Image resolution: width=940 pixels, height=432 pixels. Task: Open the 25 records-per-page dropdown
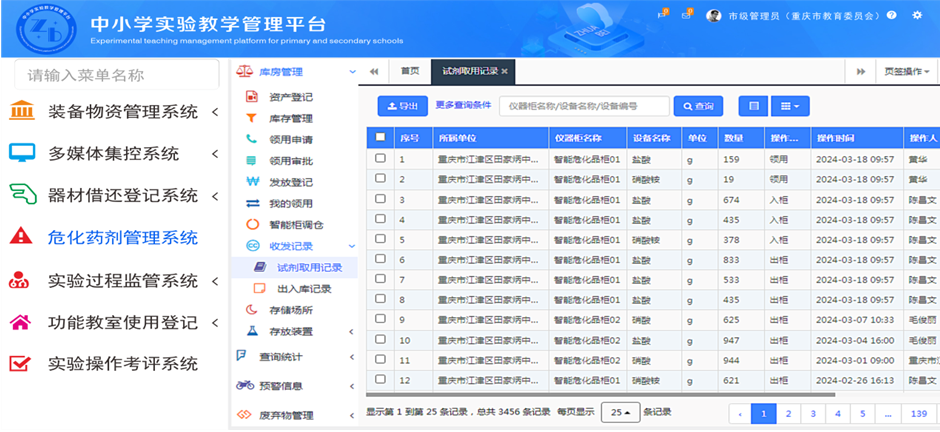tap(620, 412)
